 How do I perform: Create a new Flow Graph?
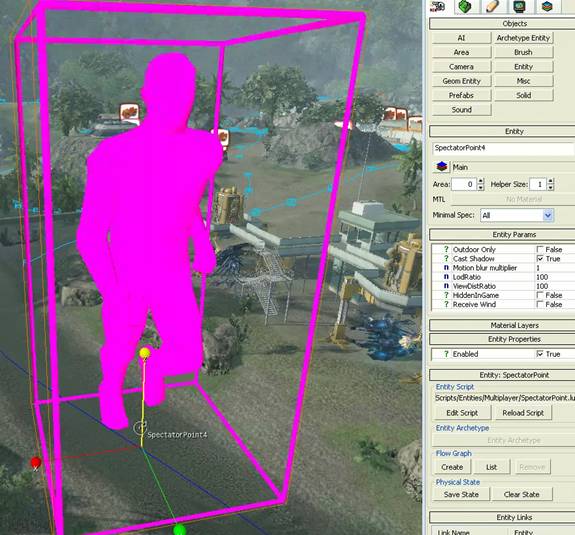click(452, 467)
